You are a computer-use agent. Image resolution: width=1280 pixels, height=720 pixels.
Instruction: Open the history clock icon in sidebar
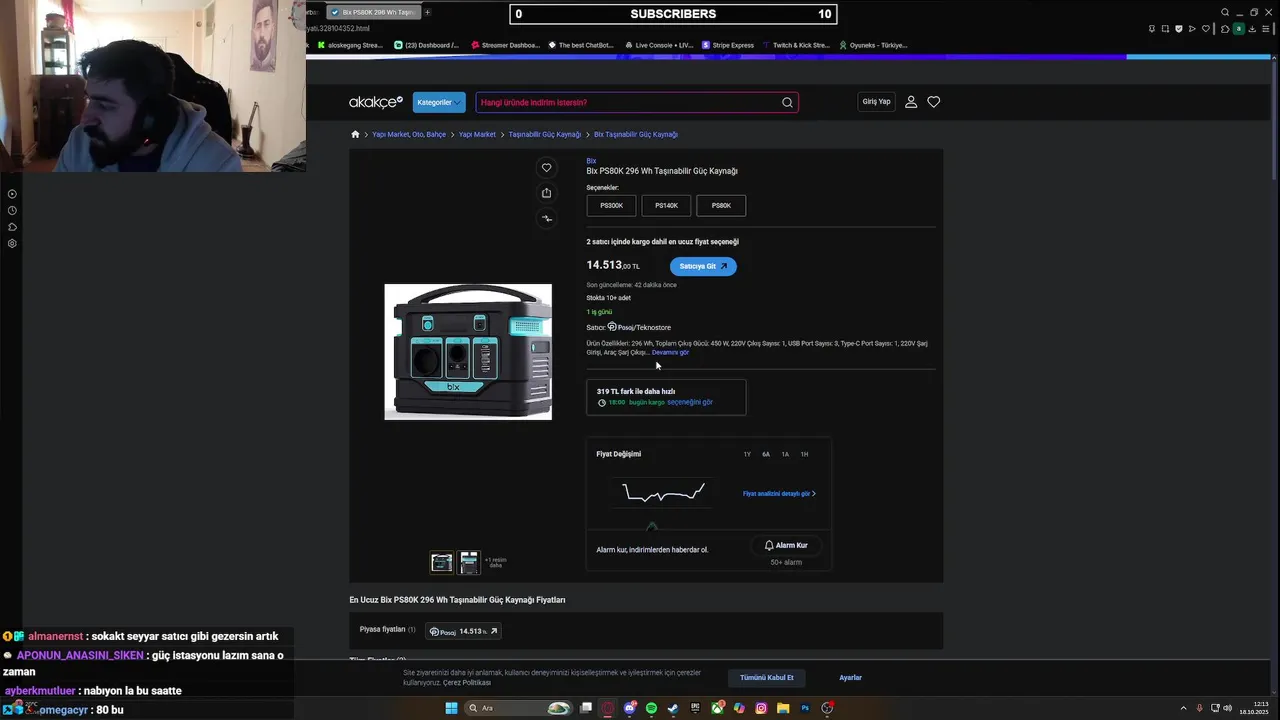[12, 210]
